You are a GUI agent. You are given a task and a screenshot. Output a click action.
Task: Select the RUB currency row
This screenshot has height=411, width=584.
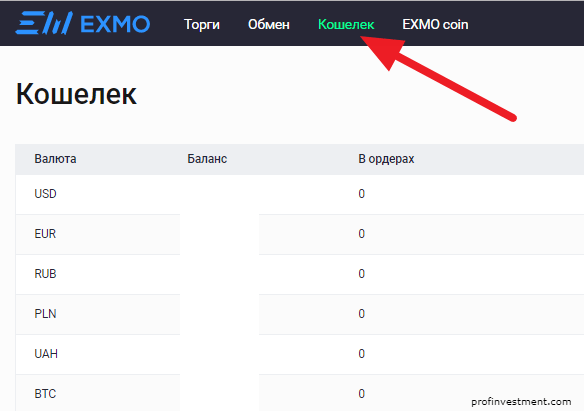click(299, 274)
